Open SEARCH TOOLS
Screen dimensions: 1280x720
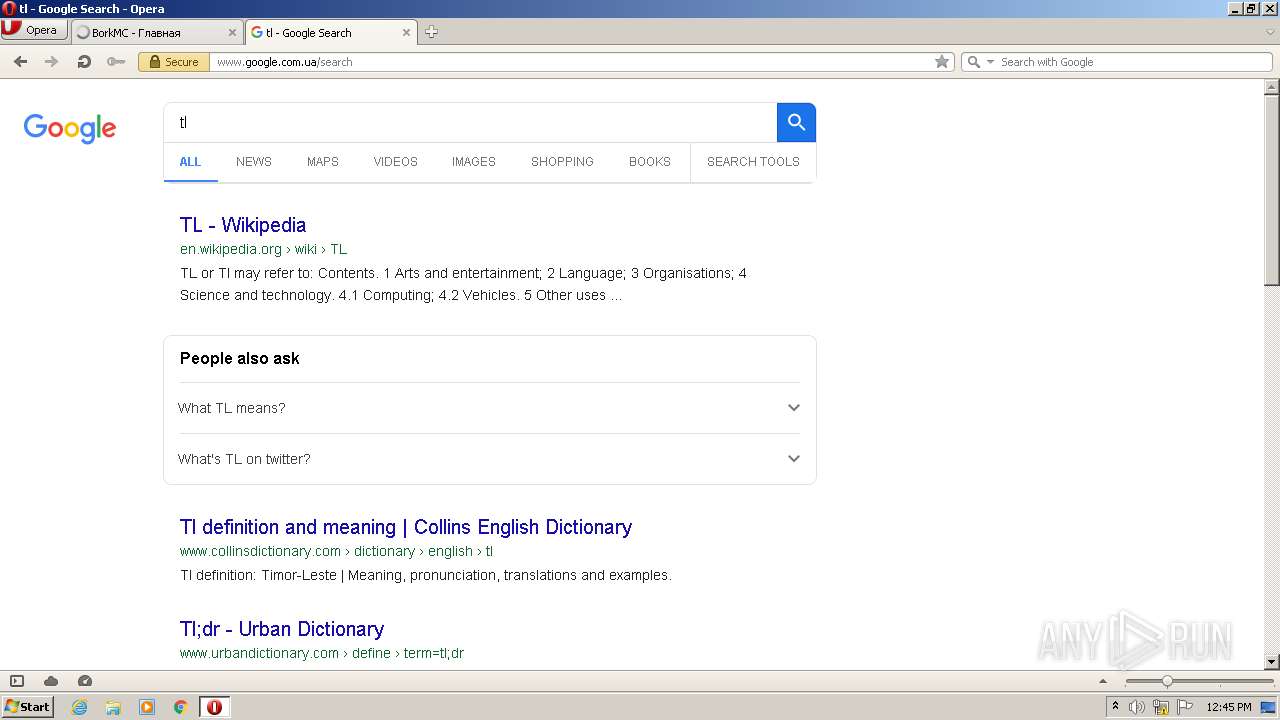coord(753,161)
